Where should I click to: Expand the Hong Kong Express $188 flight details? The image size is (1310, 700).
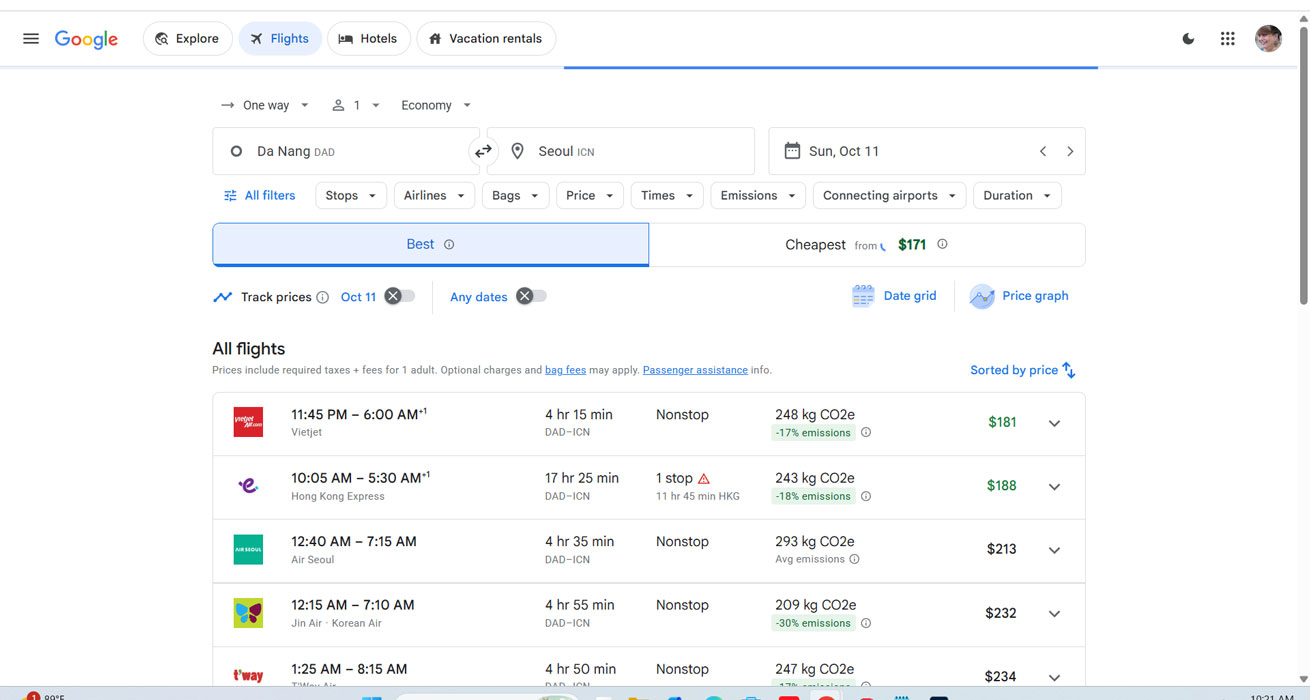1054,487
